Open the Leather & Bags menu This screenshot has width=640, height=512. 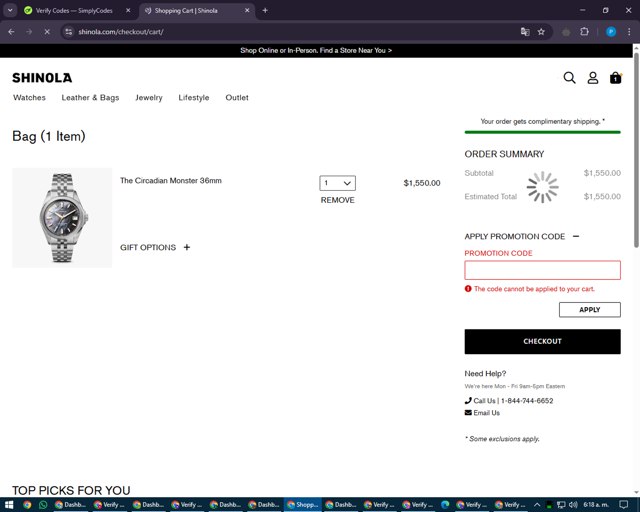point(90,98)
